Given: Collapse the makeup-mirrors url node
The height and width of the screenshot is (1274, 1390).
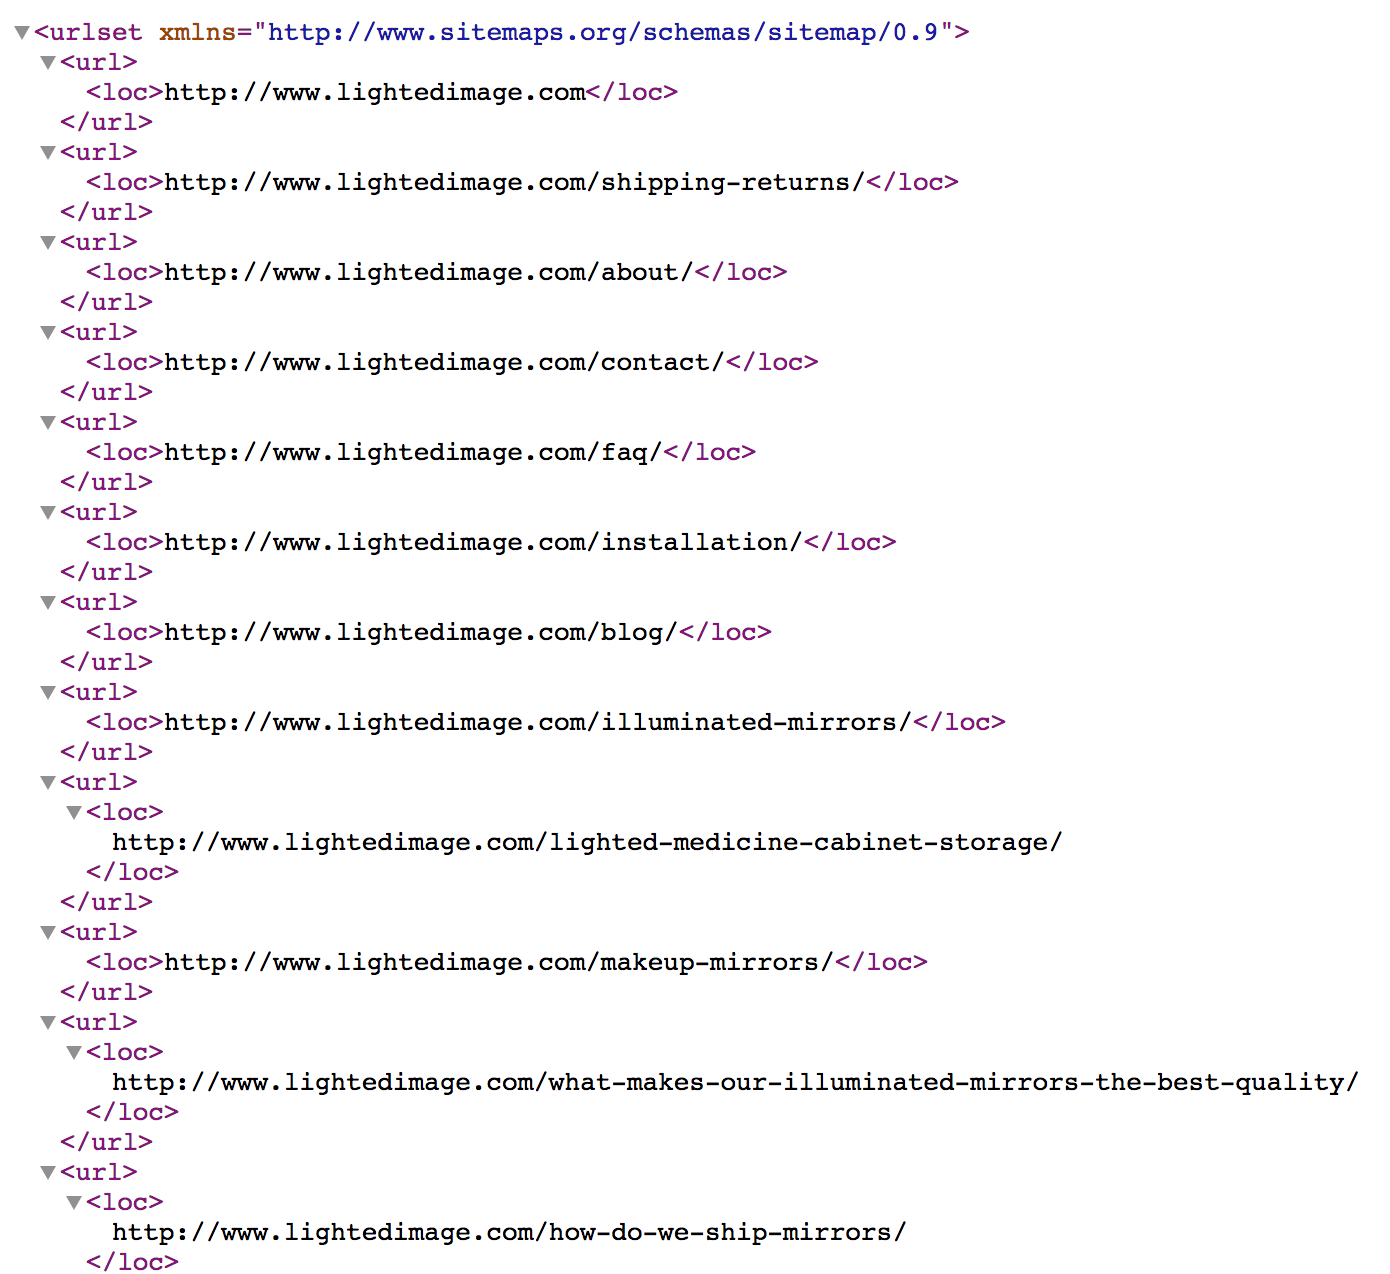Looking at the screenshot, I should [x=46, y=932].
